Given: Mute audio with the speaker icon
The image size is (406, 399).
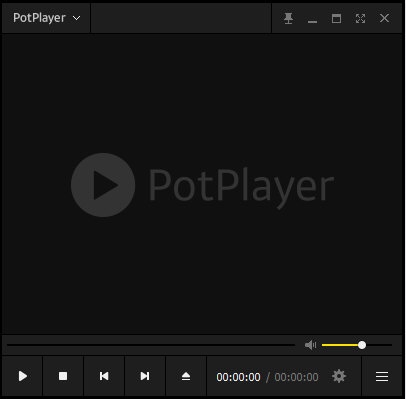Looking at the screenshot, I should (x=310, y=345).
